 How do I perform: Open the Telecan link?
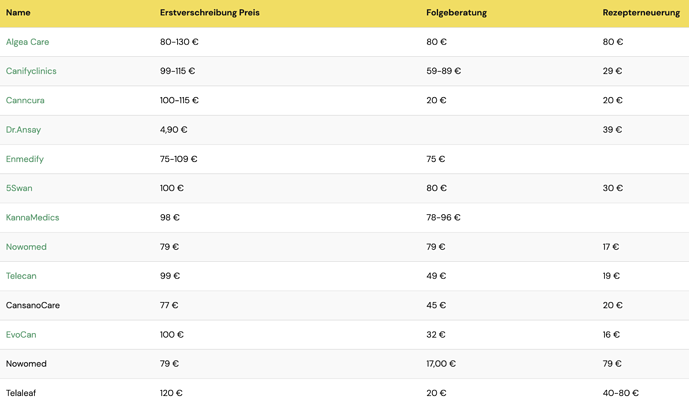21,276
